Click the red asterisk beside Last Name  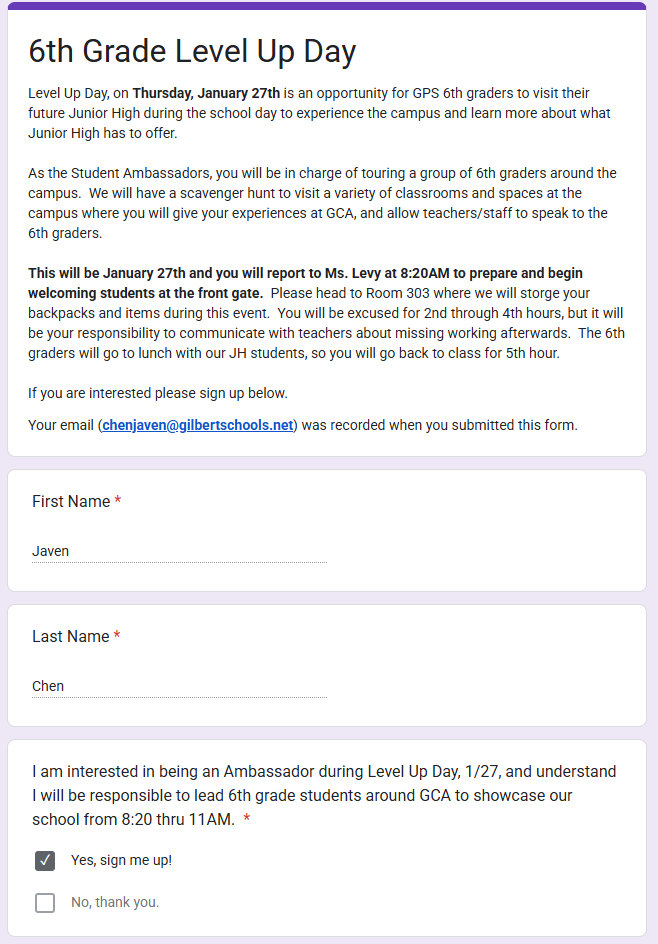117,636
